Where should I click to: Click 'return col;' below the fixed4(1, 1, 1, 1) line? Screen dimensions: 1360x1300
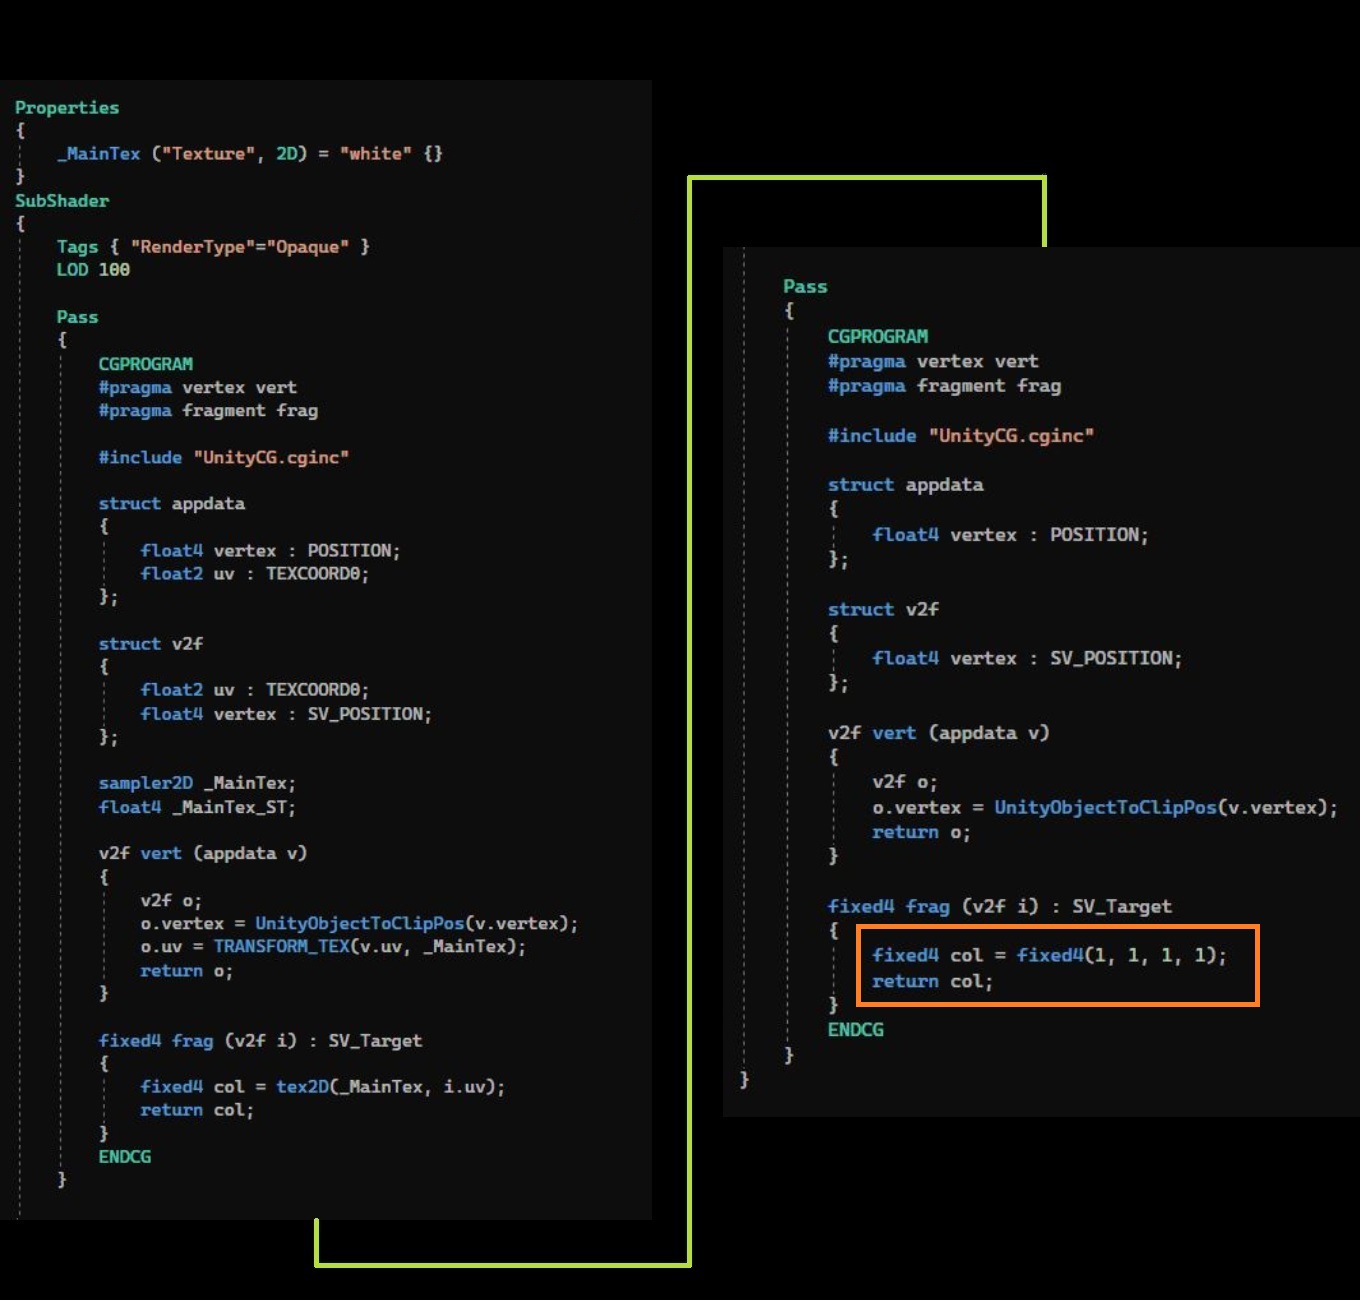[x=933, y=981]
